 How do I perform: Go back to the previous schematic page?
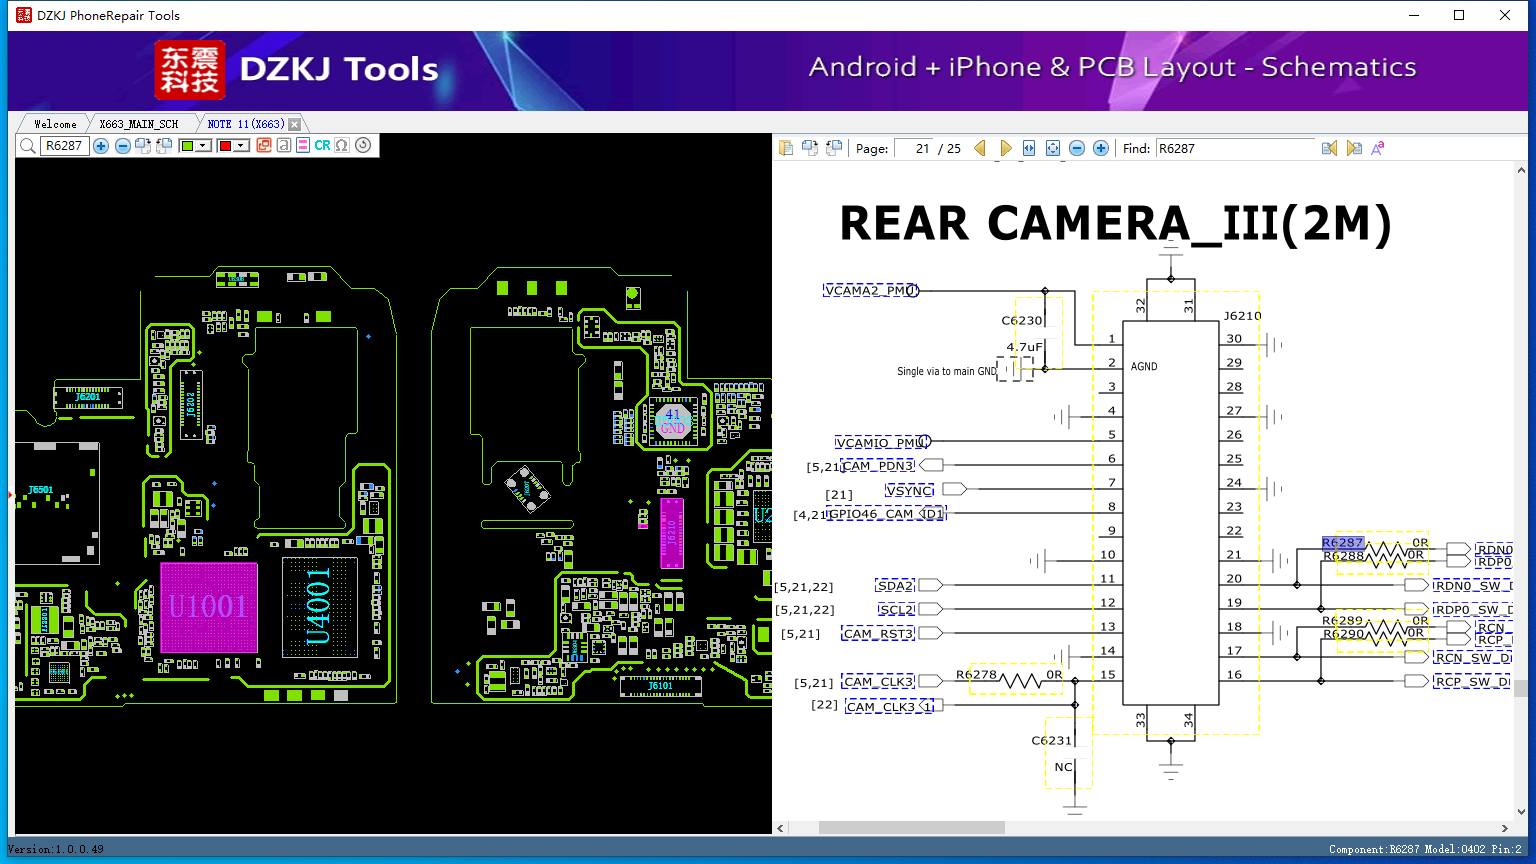[980, 148]
